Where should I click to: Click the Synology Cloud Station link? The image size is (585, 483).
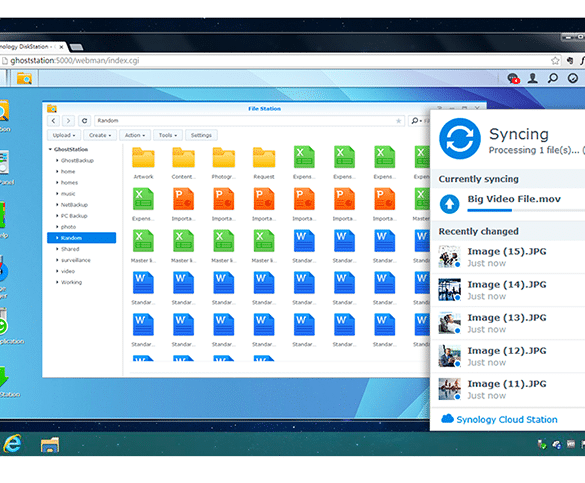pos(507,420)
